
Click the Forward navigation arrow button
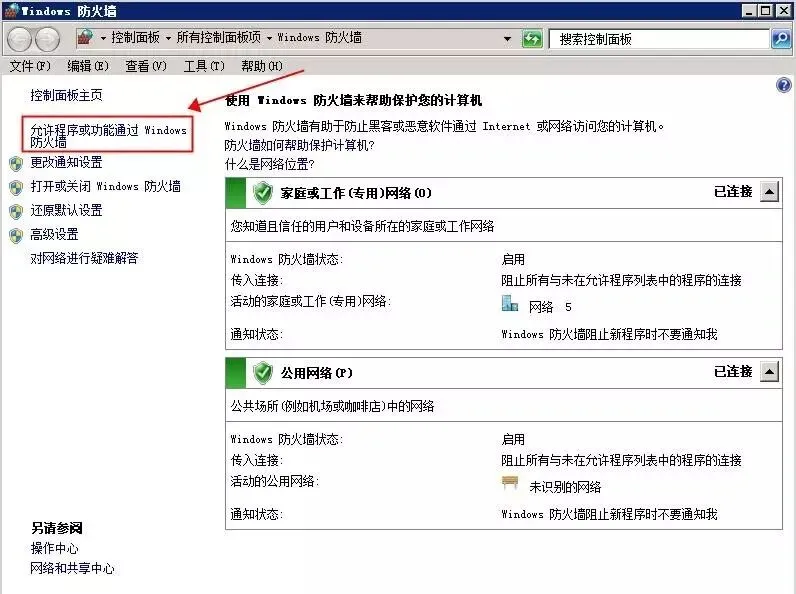point(47,39)
